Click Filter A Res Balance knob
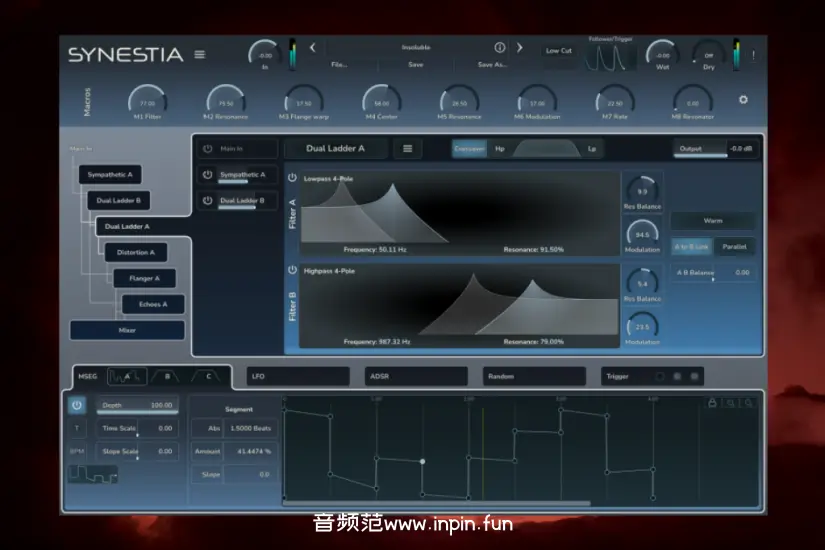This screenshot has height=550, width=825. point(642,191)
